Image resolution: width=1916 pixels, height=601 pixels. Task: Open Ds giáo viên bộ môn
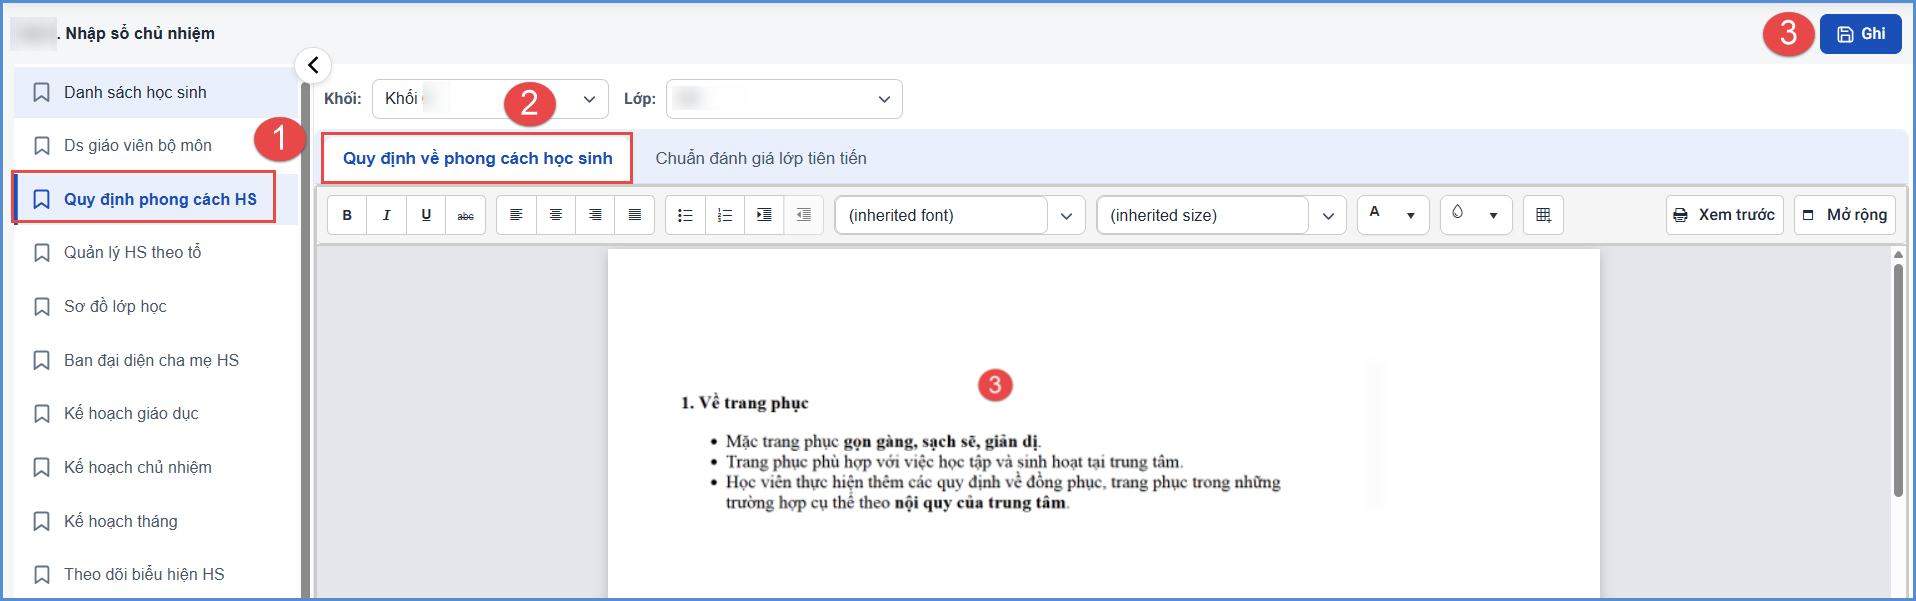pos(156,146)
